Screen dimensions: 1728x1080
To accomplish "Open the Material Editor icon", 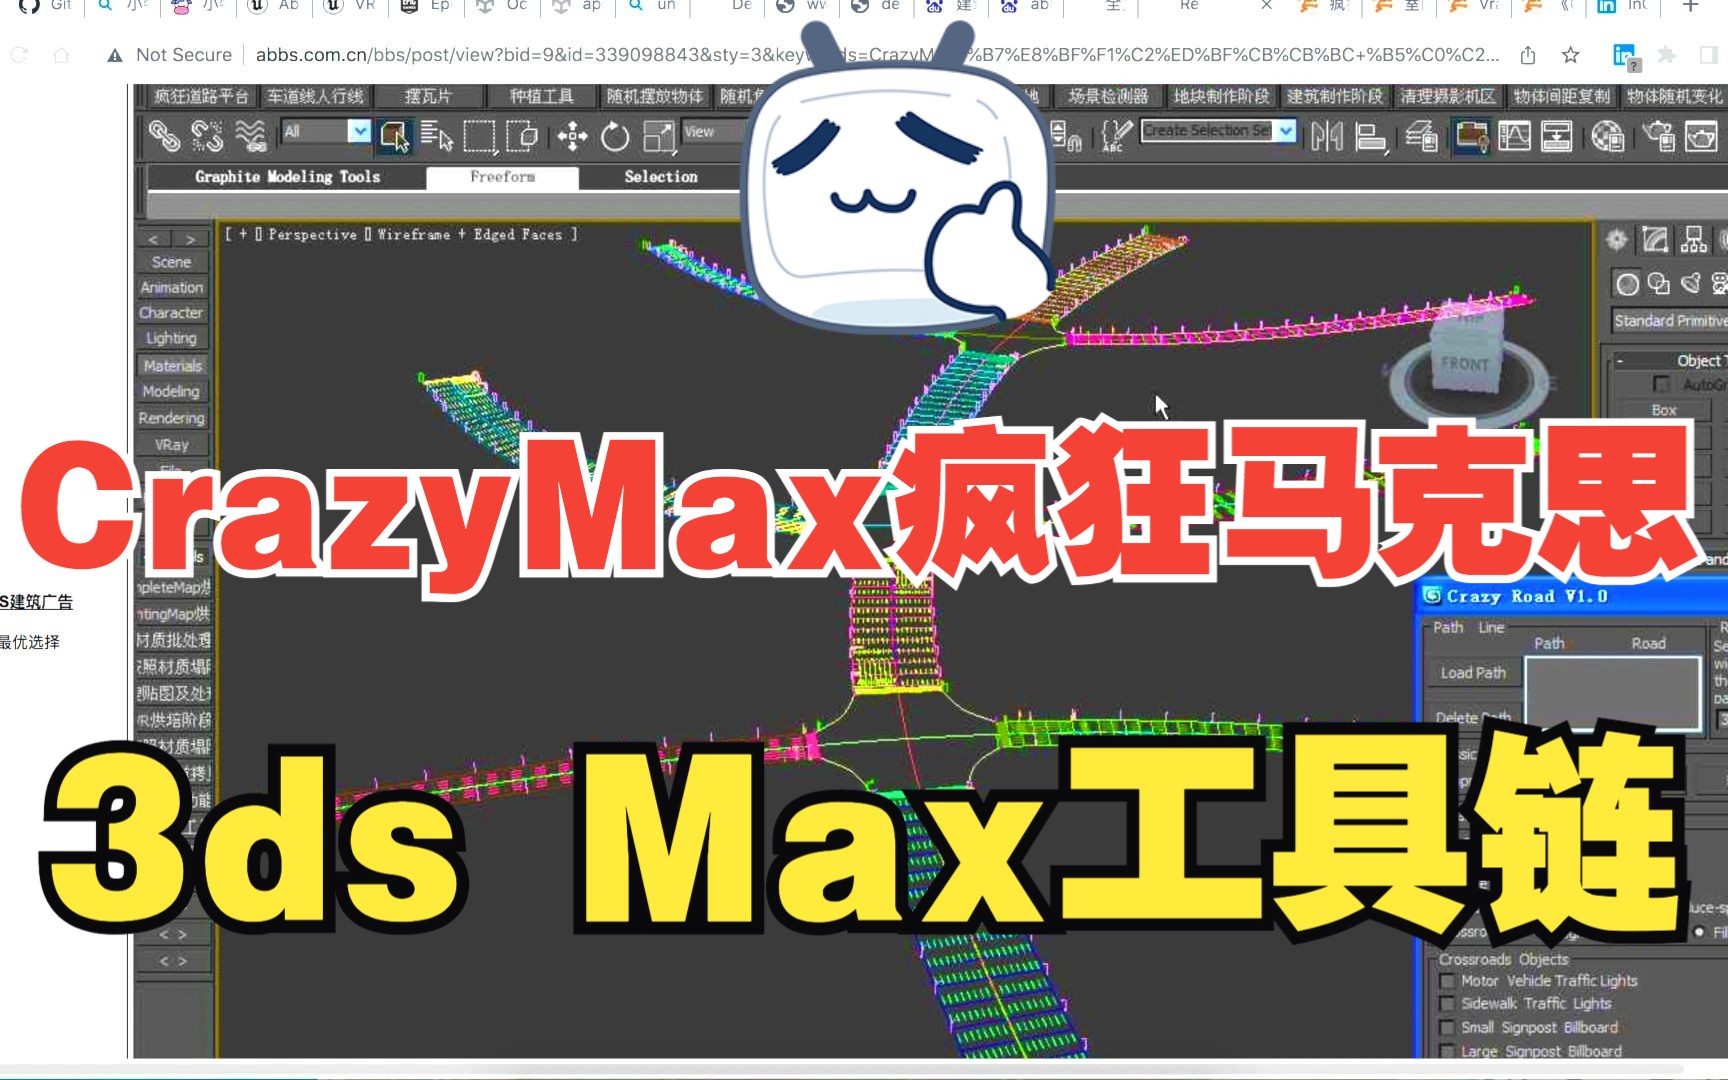I will (x=1607, y=135).
